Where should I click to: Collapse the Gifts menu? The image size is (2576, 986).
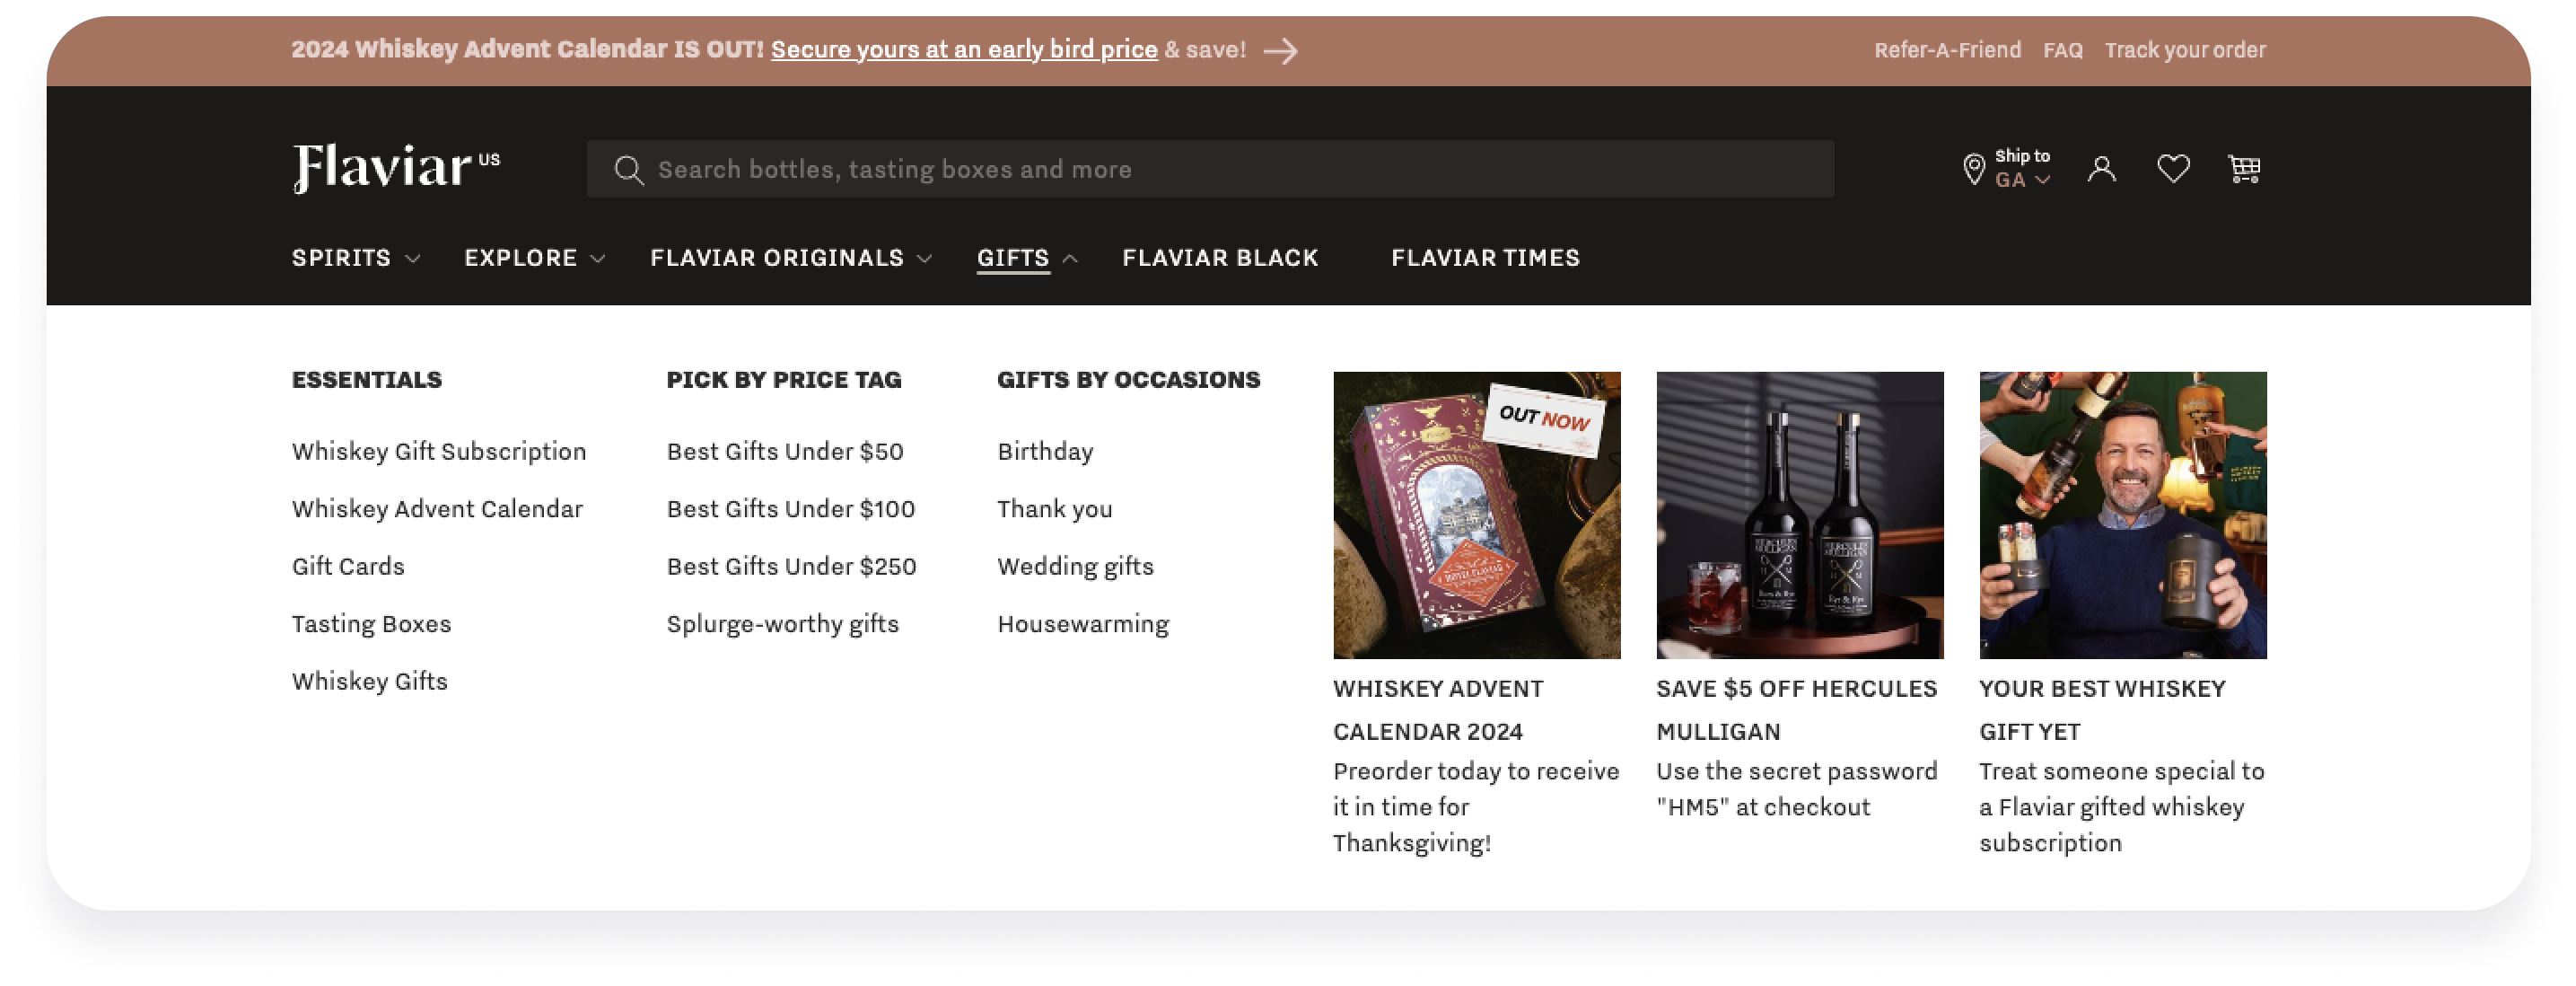click(1027, 258)
